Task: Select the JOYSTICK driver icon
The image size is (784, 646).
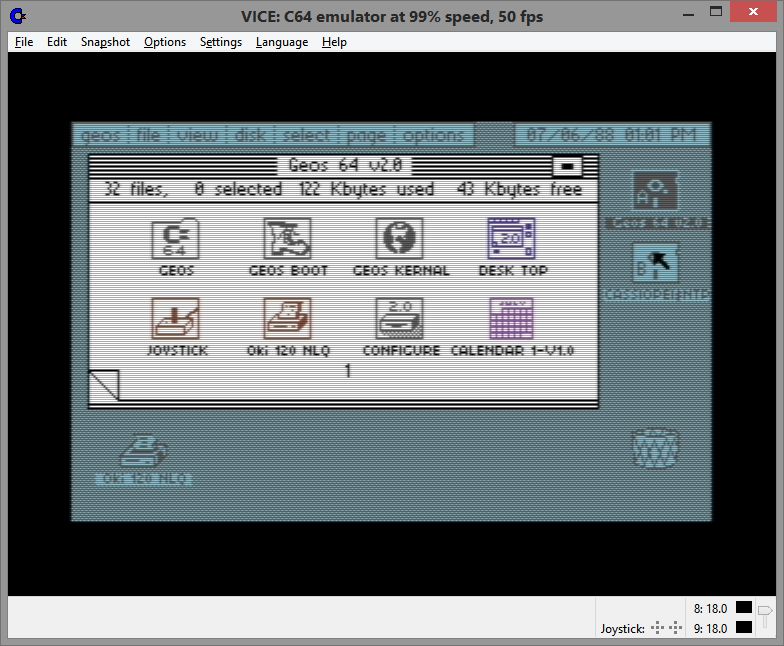Action: [176, 318]
